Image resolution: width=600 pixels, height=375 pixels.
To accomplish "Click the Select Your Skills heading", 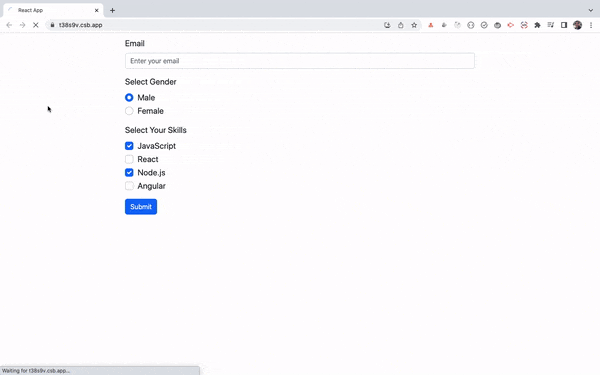I will coord(155,130).
